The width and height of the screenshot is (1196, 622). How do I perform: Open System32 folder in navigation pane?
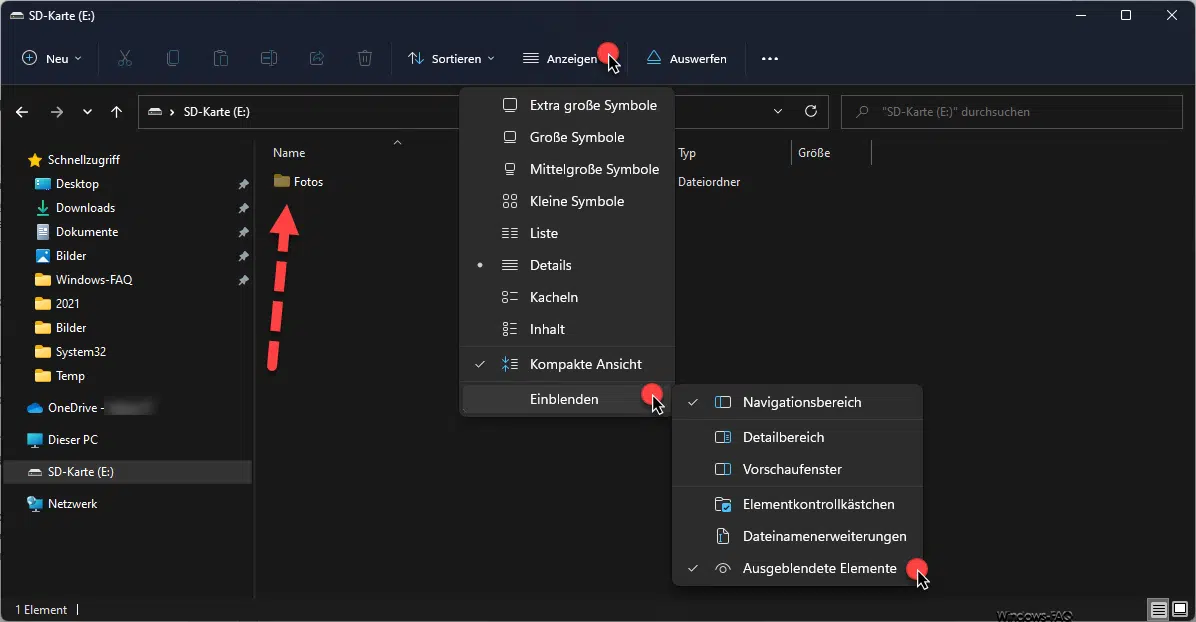pyautogui.click(x=71, y=352)
